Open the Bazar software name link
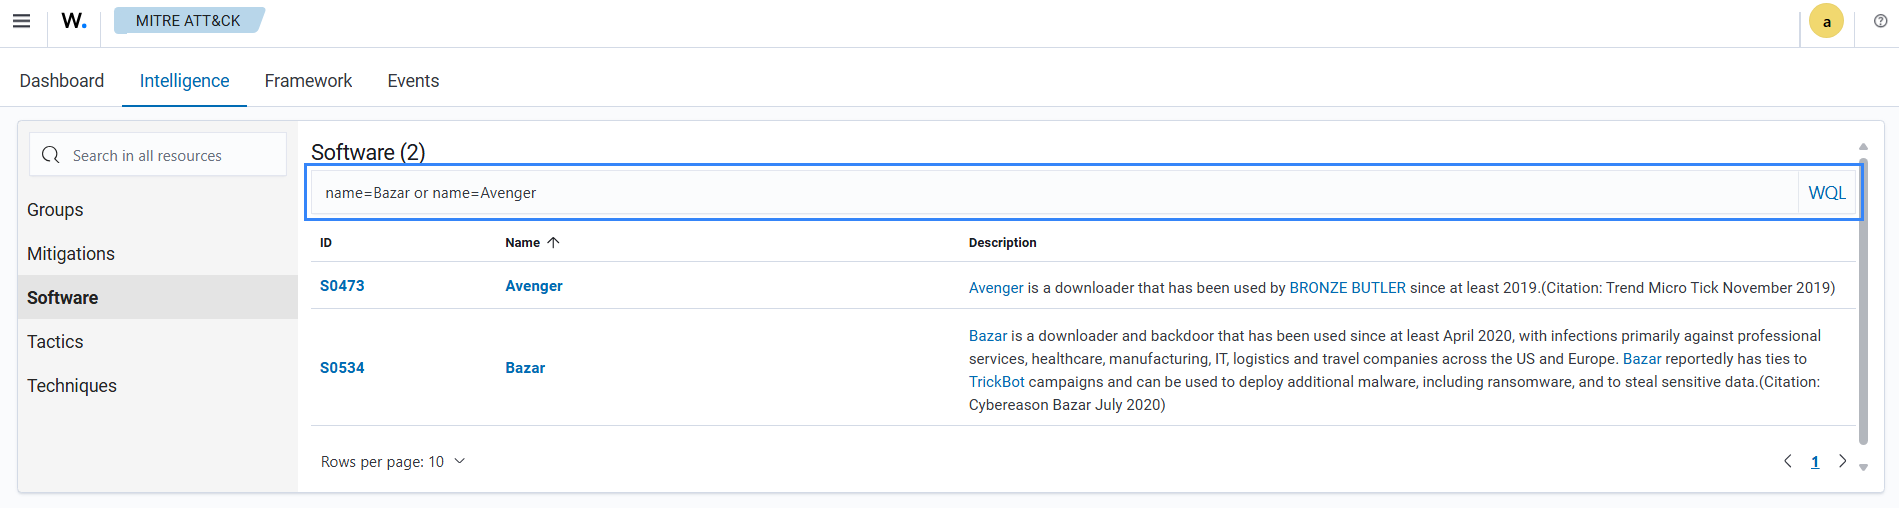 click(x=525, y=368)
